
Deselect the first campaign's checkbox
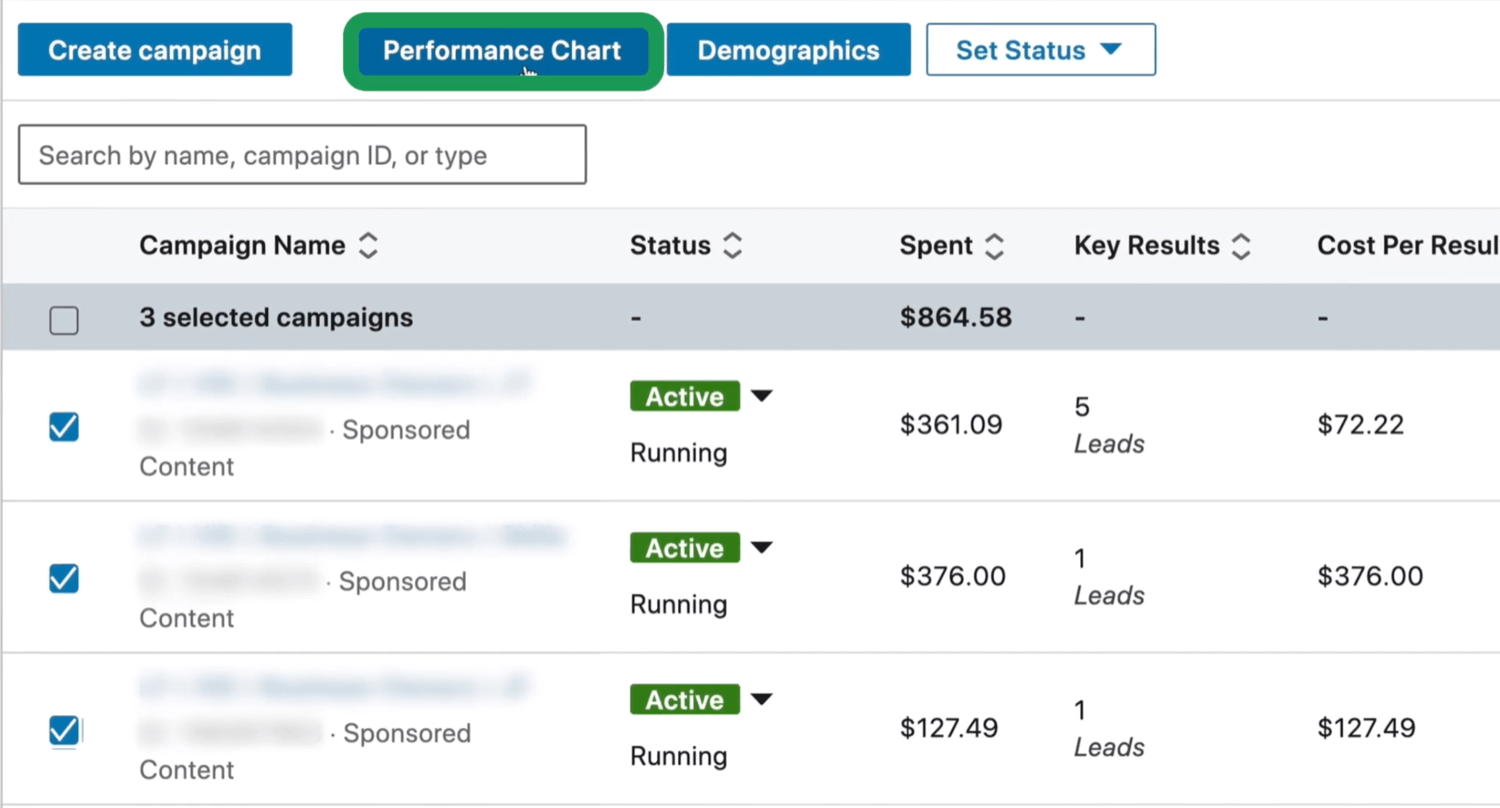[x=63, y=427]
